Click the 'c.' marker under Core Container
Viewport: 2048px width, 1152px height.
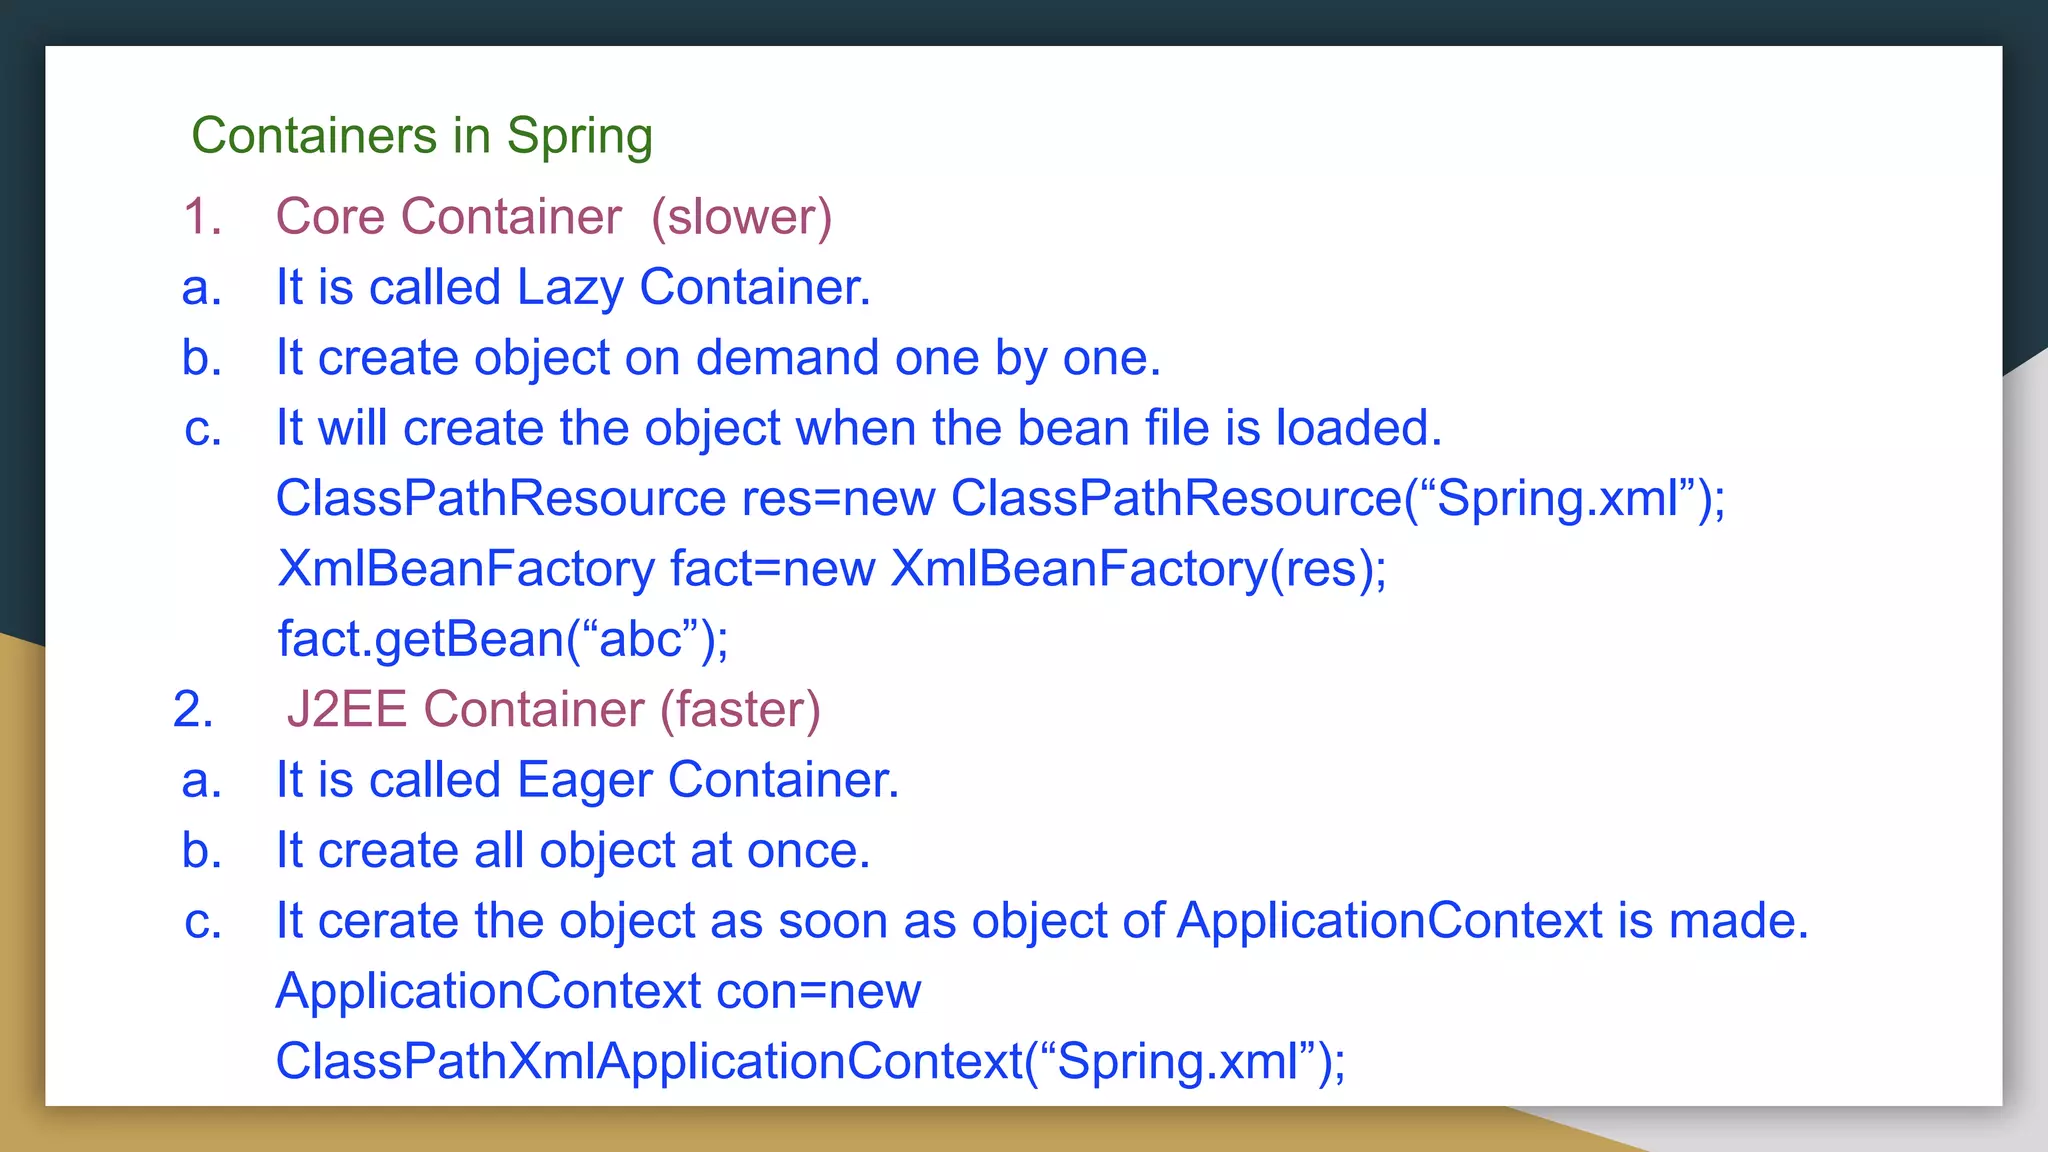point(202,428)
